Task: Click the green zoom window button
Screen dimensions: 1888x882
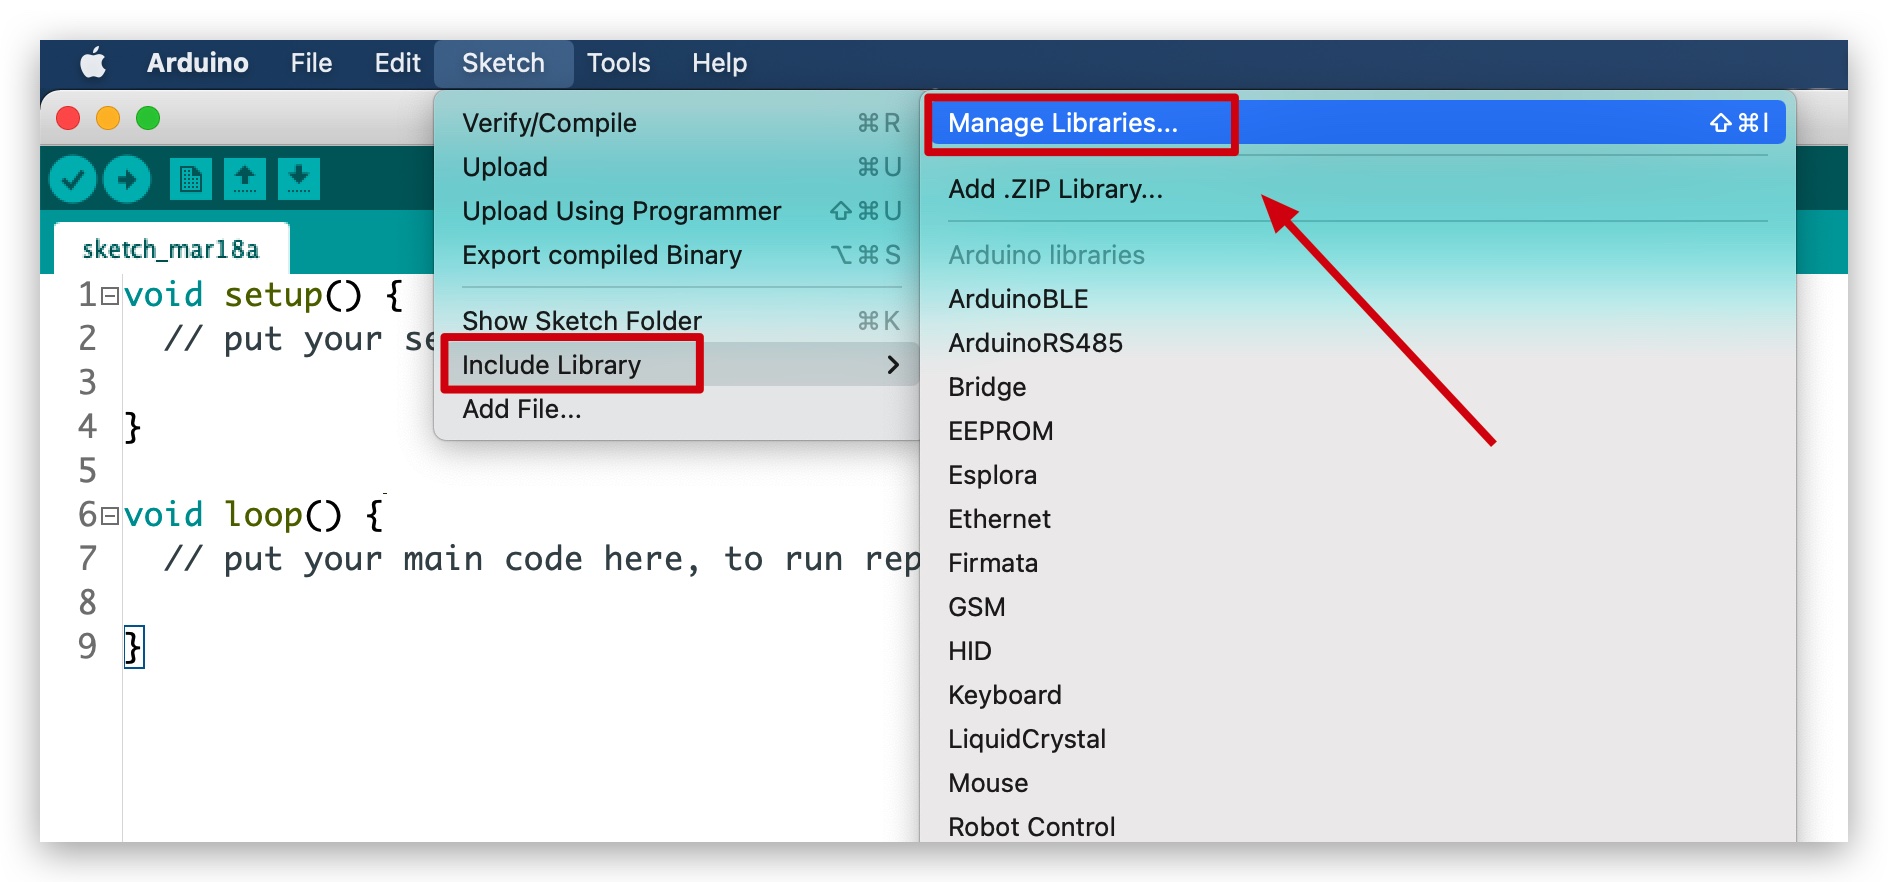Action: click(148, 119)
